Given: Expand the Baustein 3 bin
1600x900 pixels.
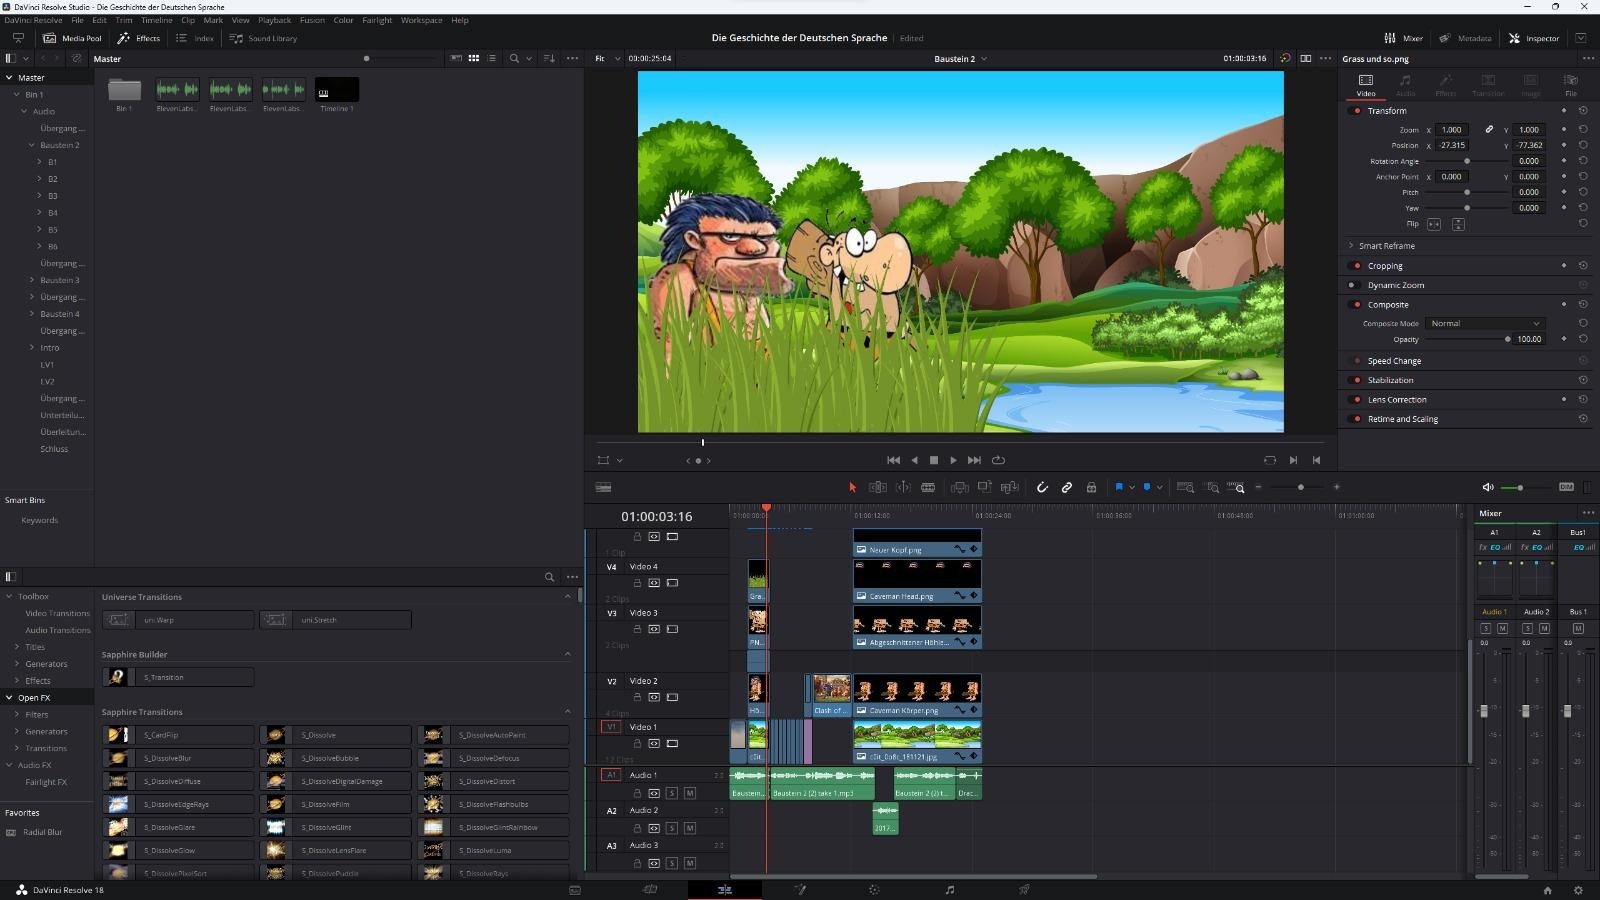Looking at the screenshot, I should [x=32, y=280].
